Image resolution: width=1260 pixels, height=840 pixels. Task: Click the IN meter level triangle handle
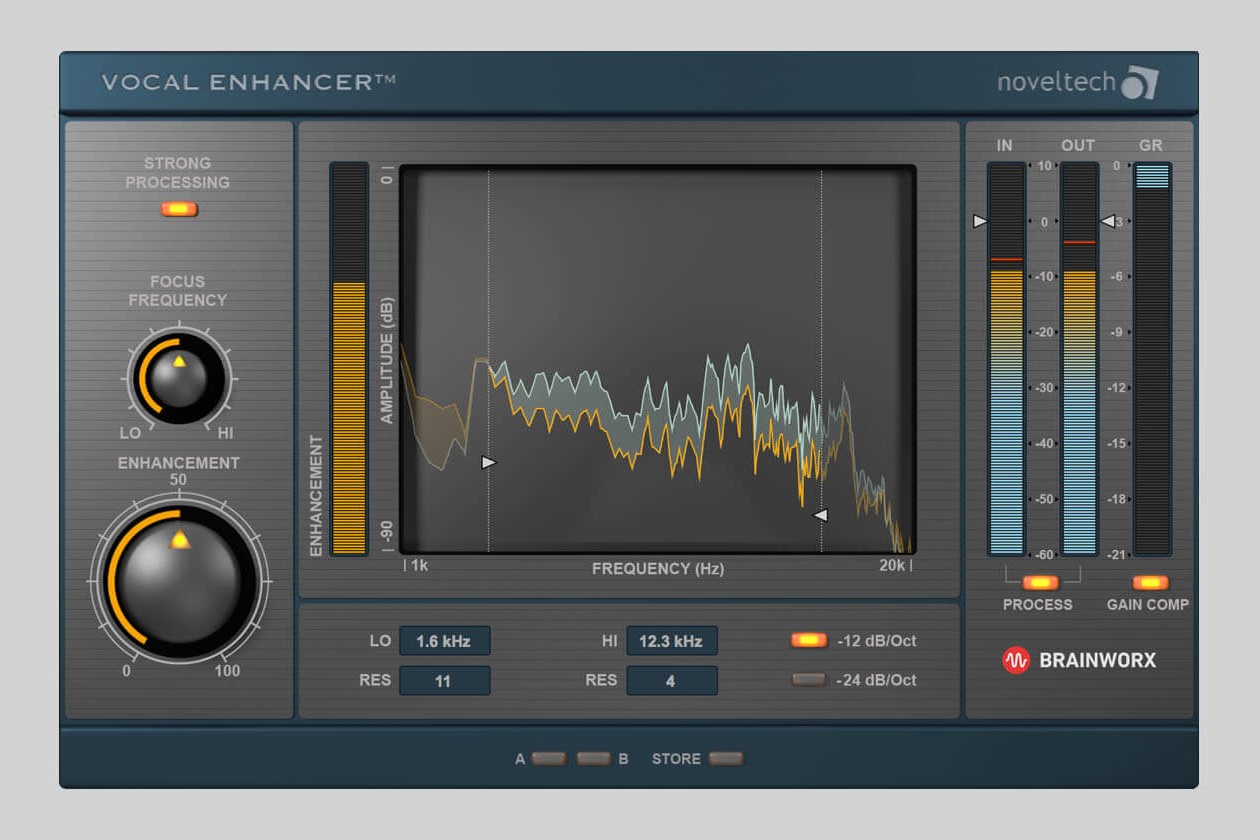[980, 221]
